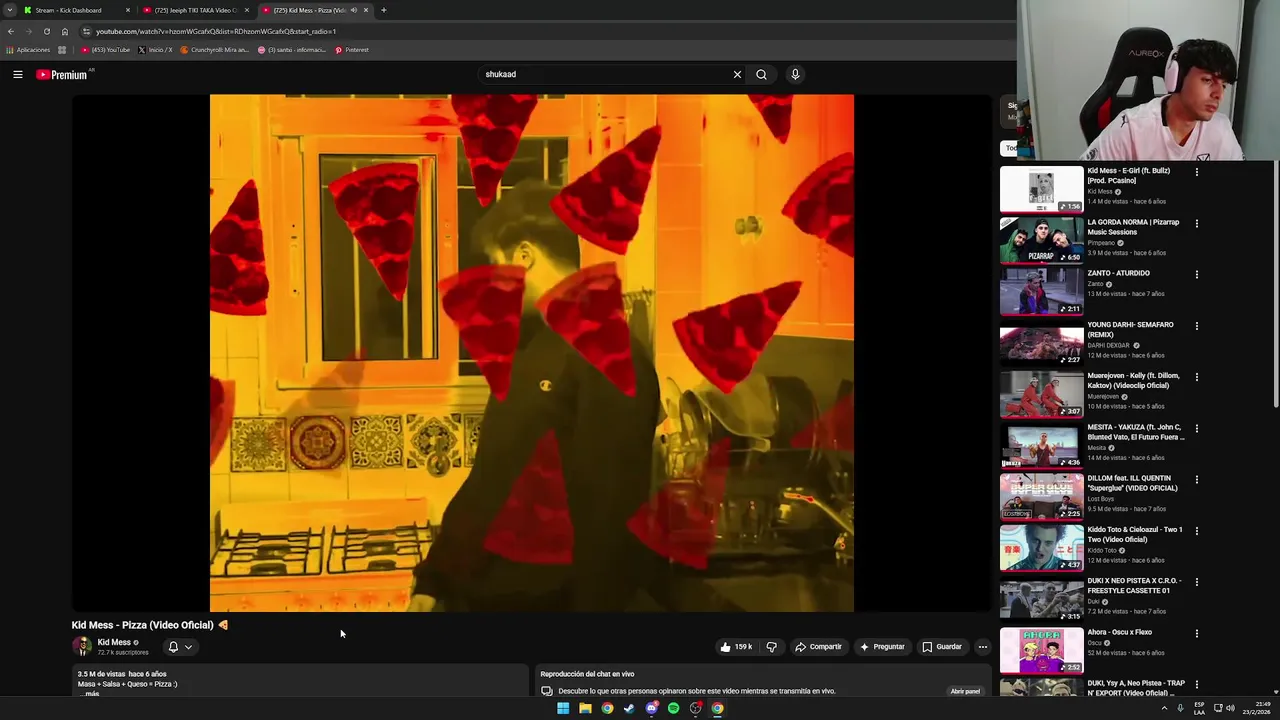Open the YouTube hamburger guide menu

pos(18,74)
